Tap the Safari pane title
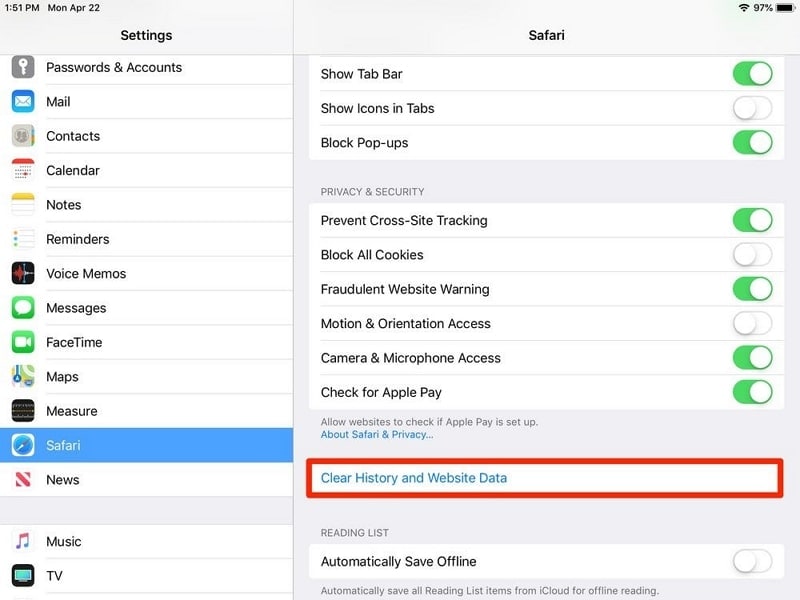 tap(546, 35)
